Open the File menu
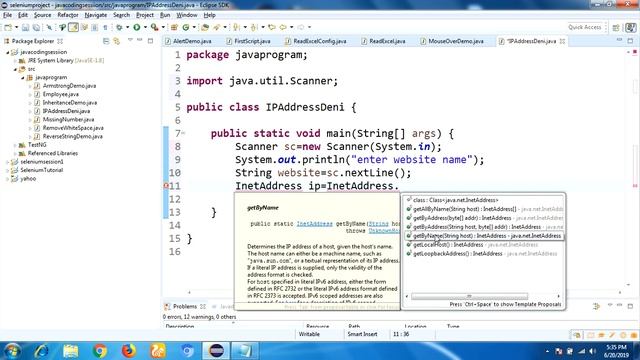The width and height of the screenshot is (640, 360). 7,15
